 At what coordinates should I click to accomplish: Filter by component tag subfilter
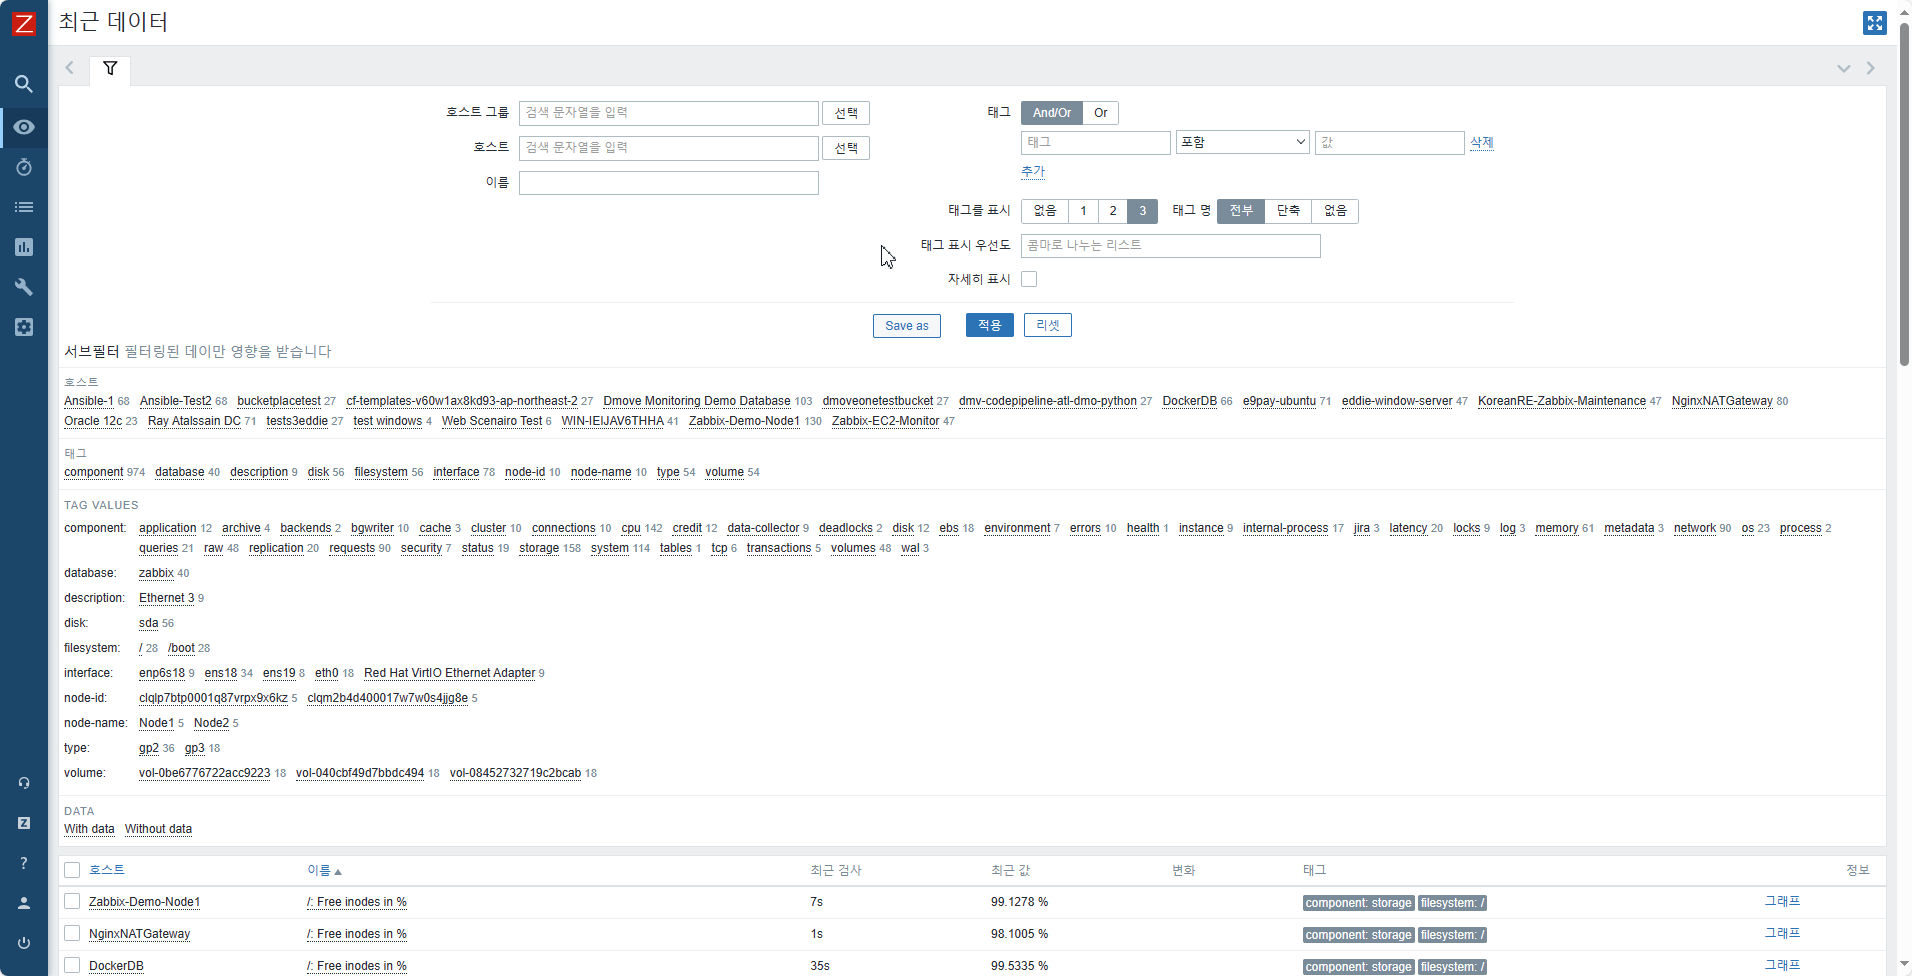(94, 472)
